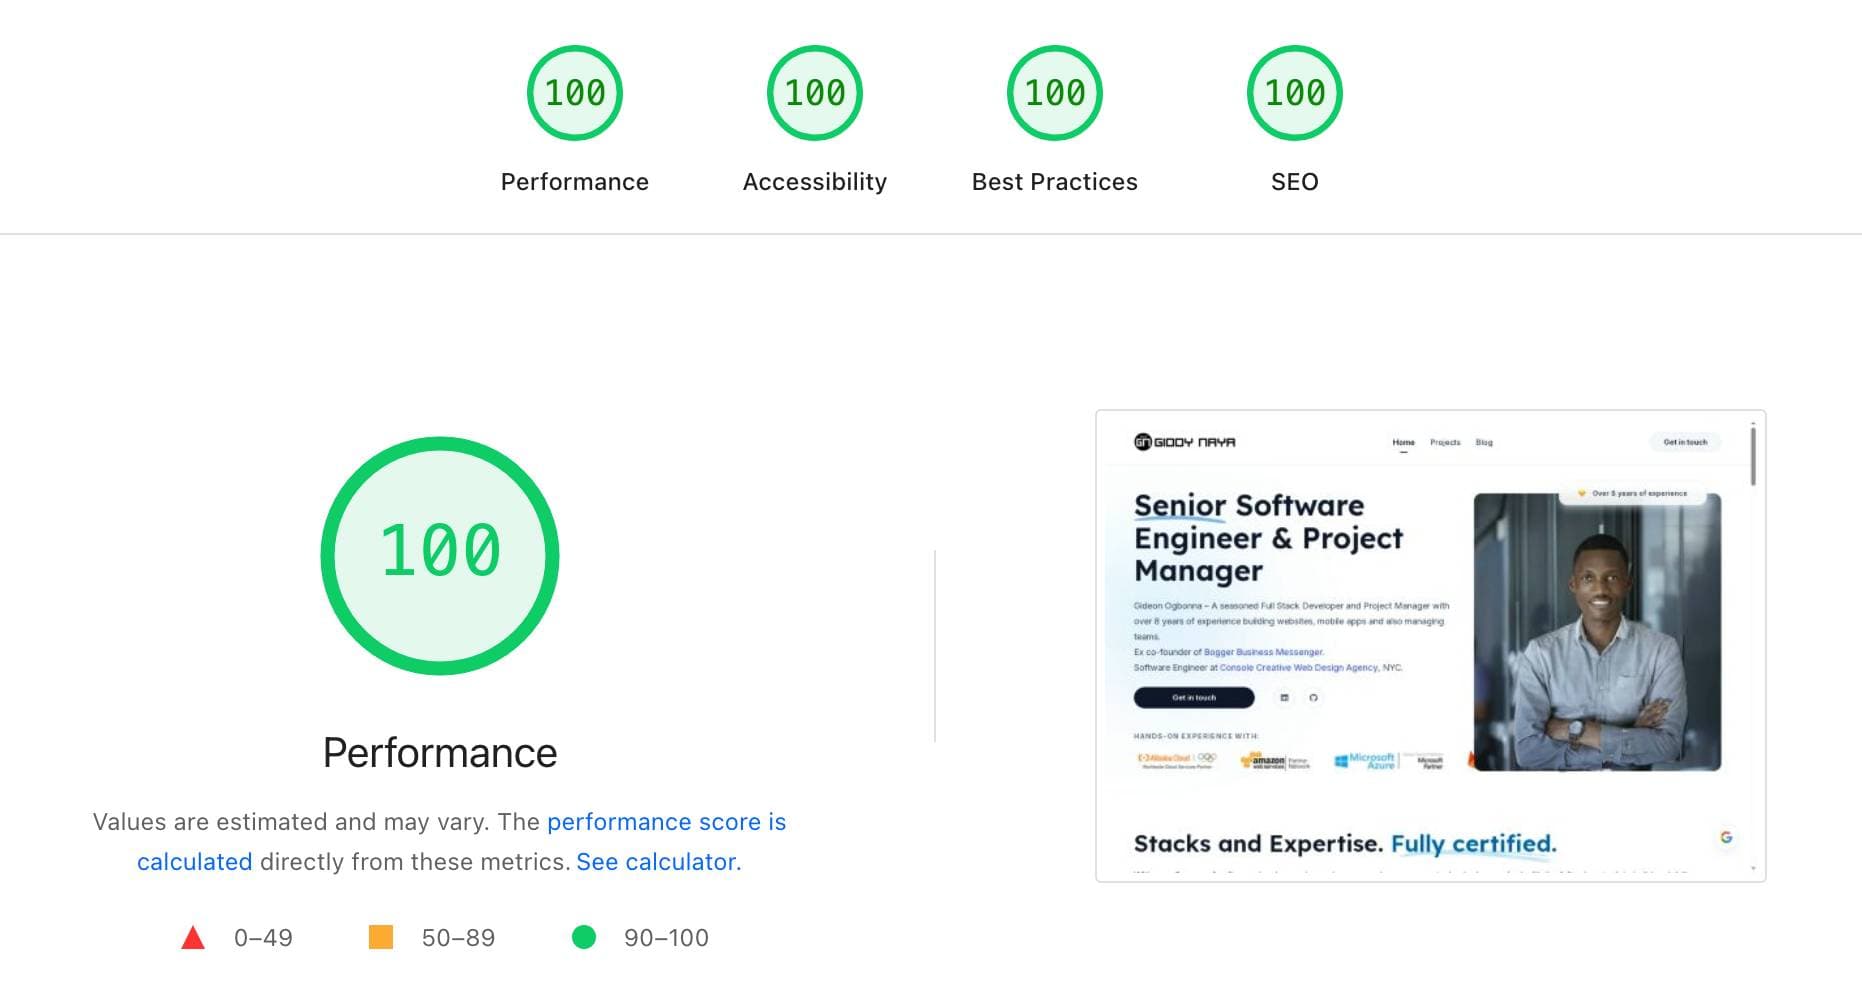Click the Performance score gauge in the top row
Screen dimensions: 1862x982
(x=574, y=93)
